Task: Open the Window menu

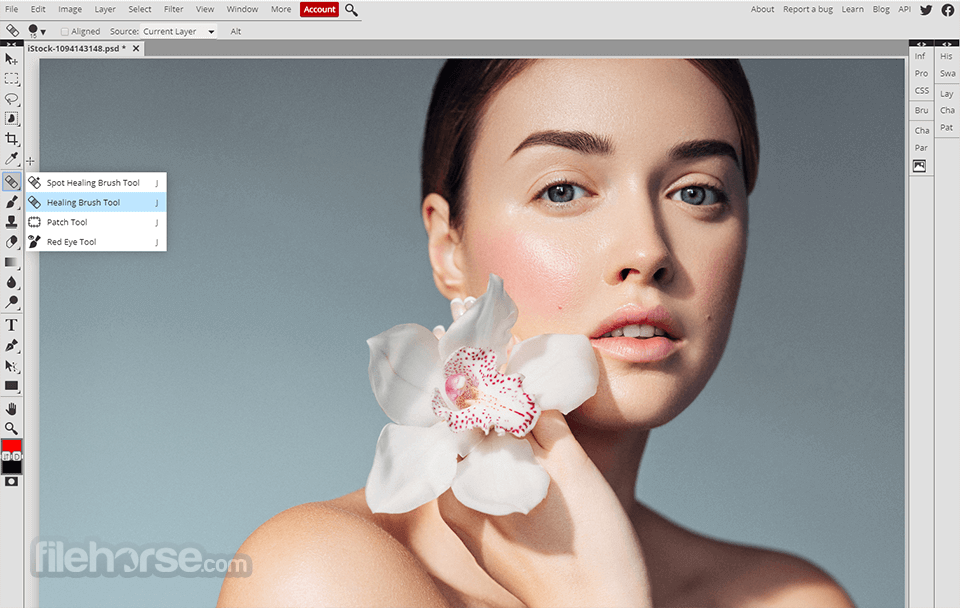Action: point(242,9)
